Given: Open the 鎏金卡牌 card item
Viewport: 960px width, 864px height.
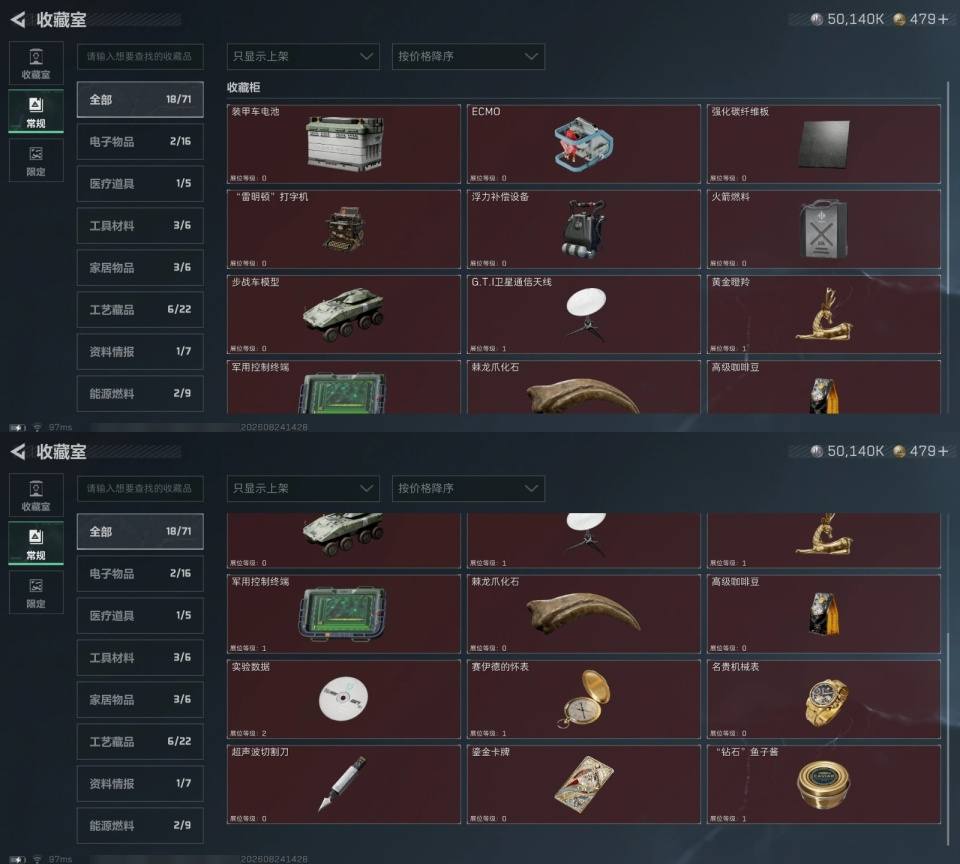Looking at the screenshot, I should (583, 784).
